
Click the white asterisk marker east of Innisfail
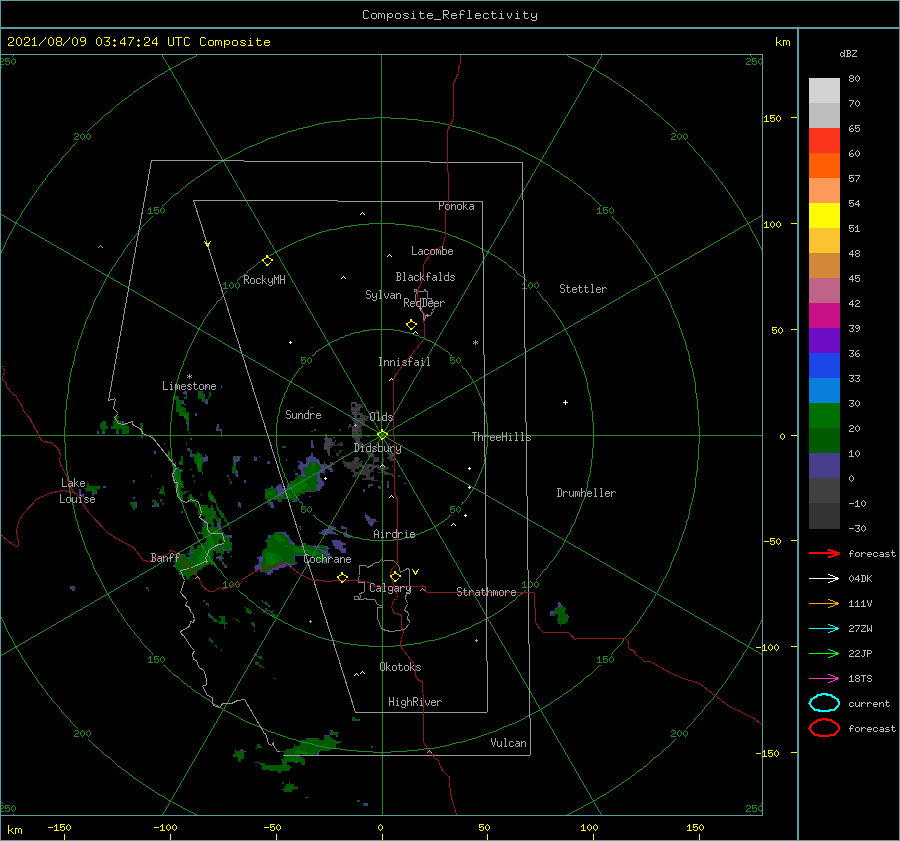[x=475, y=343]
